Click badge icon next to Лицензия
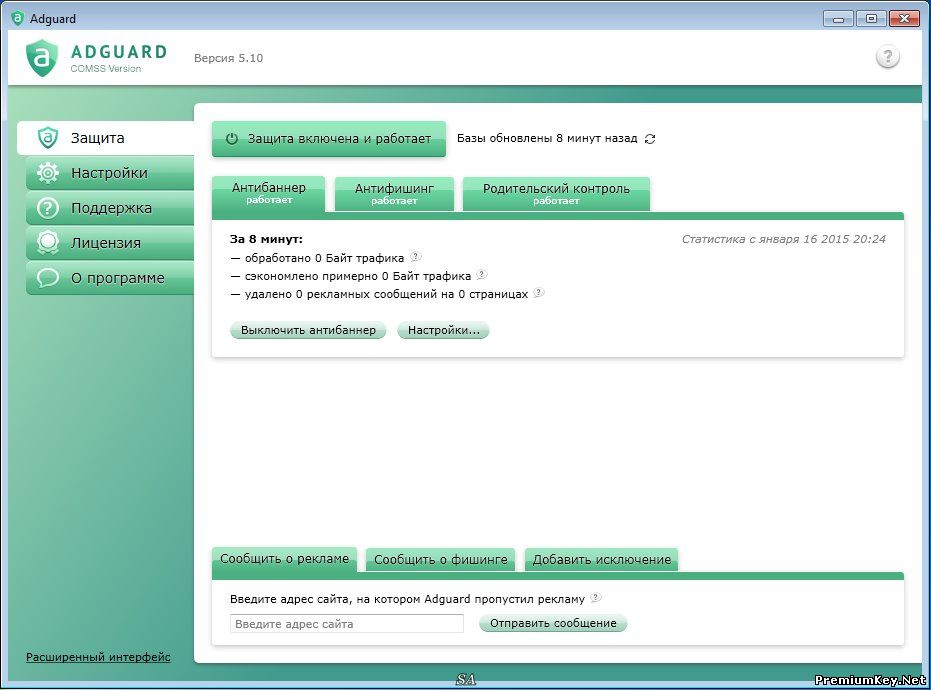The image size is (931, 690). [x=48, y=243]
